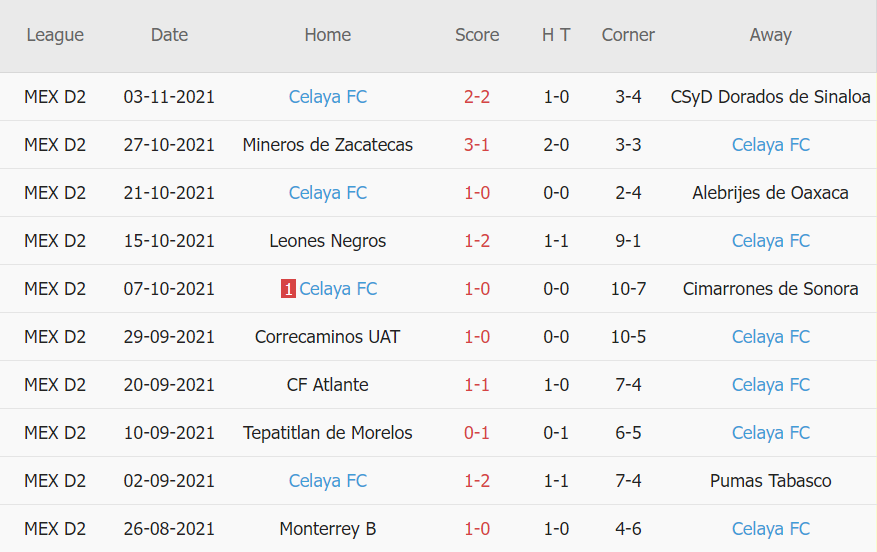Screen dimensions: 877x552
Task: Click the red card icon beside Celaya FC
Action: pyautogui.click(x=288, y=289)
